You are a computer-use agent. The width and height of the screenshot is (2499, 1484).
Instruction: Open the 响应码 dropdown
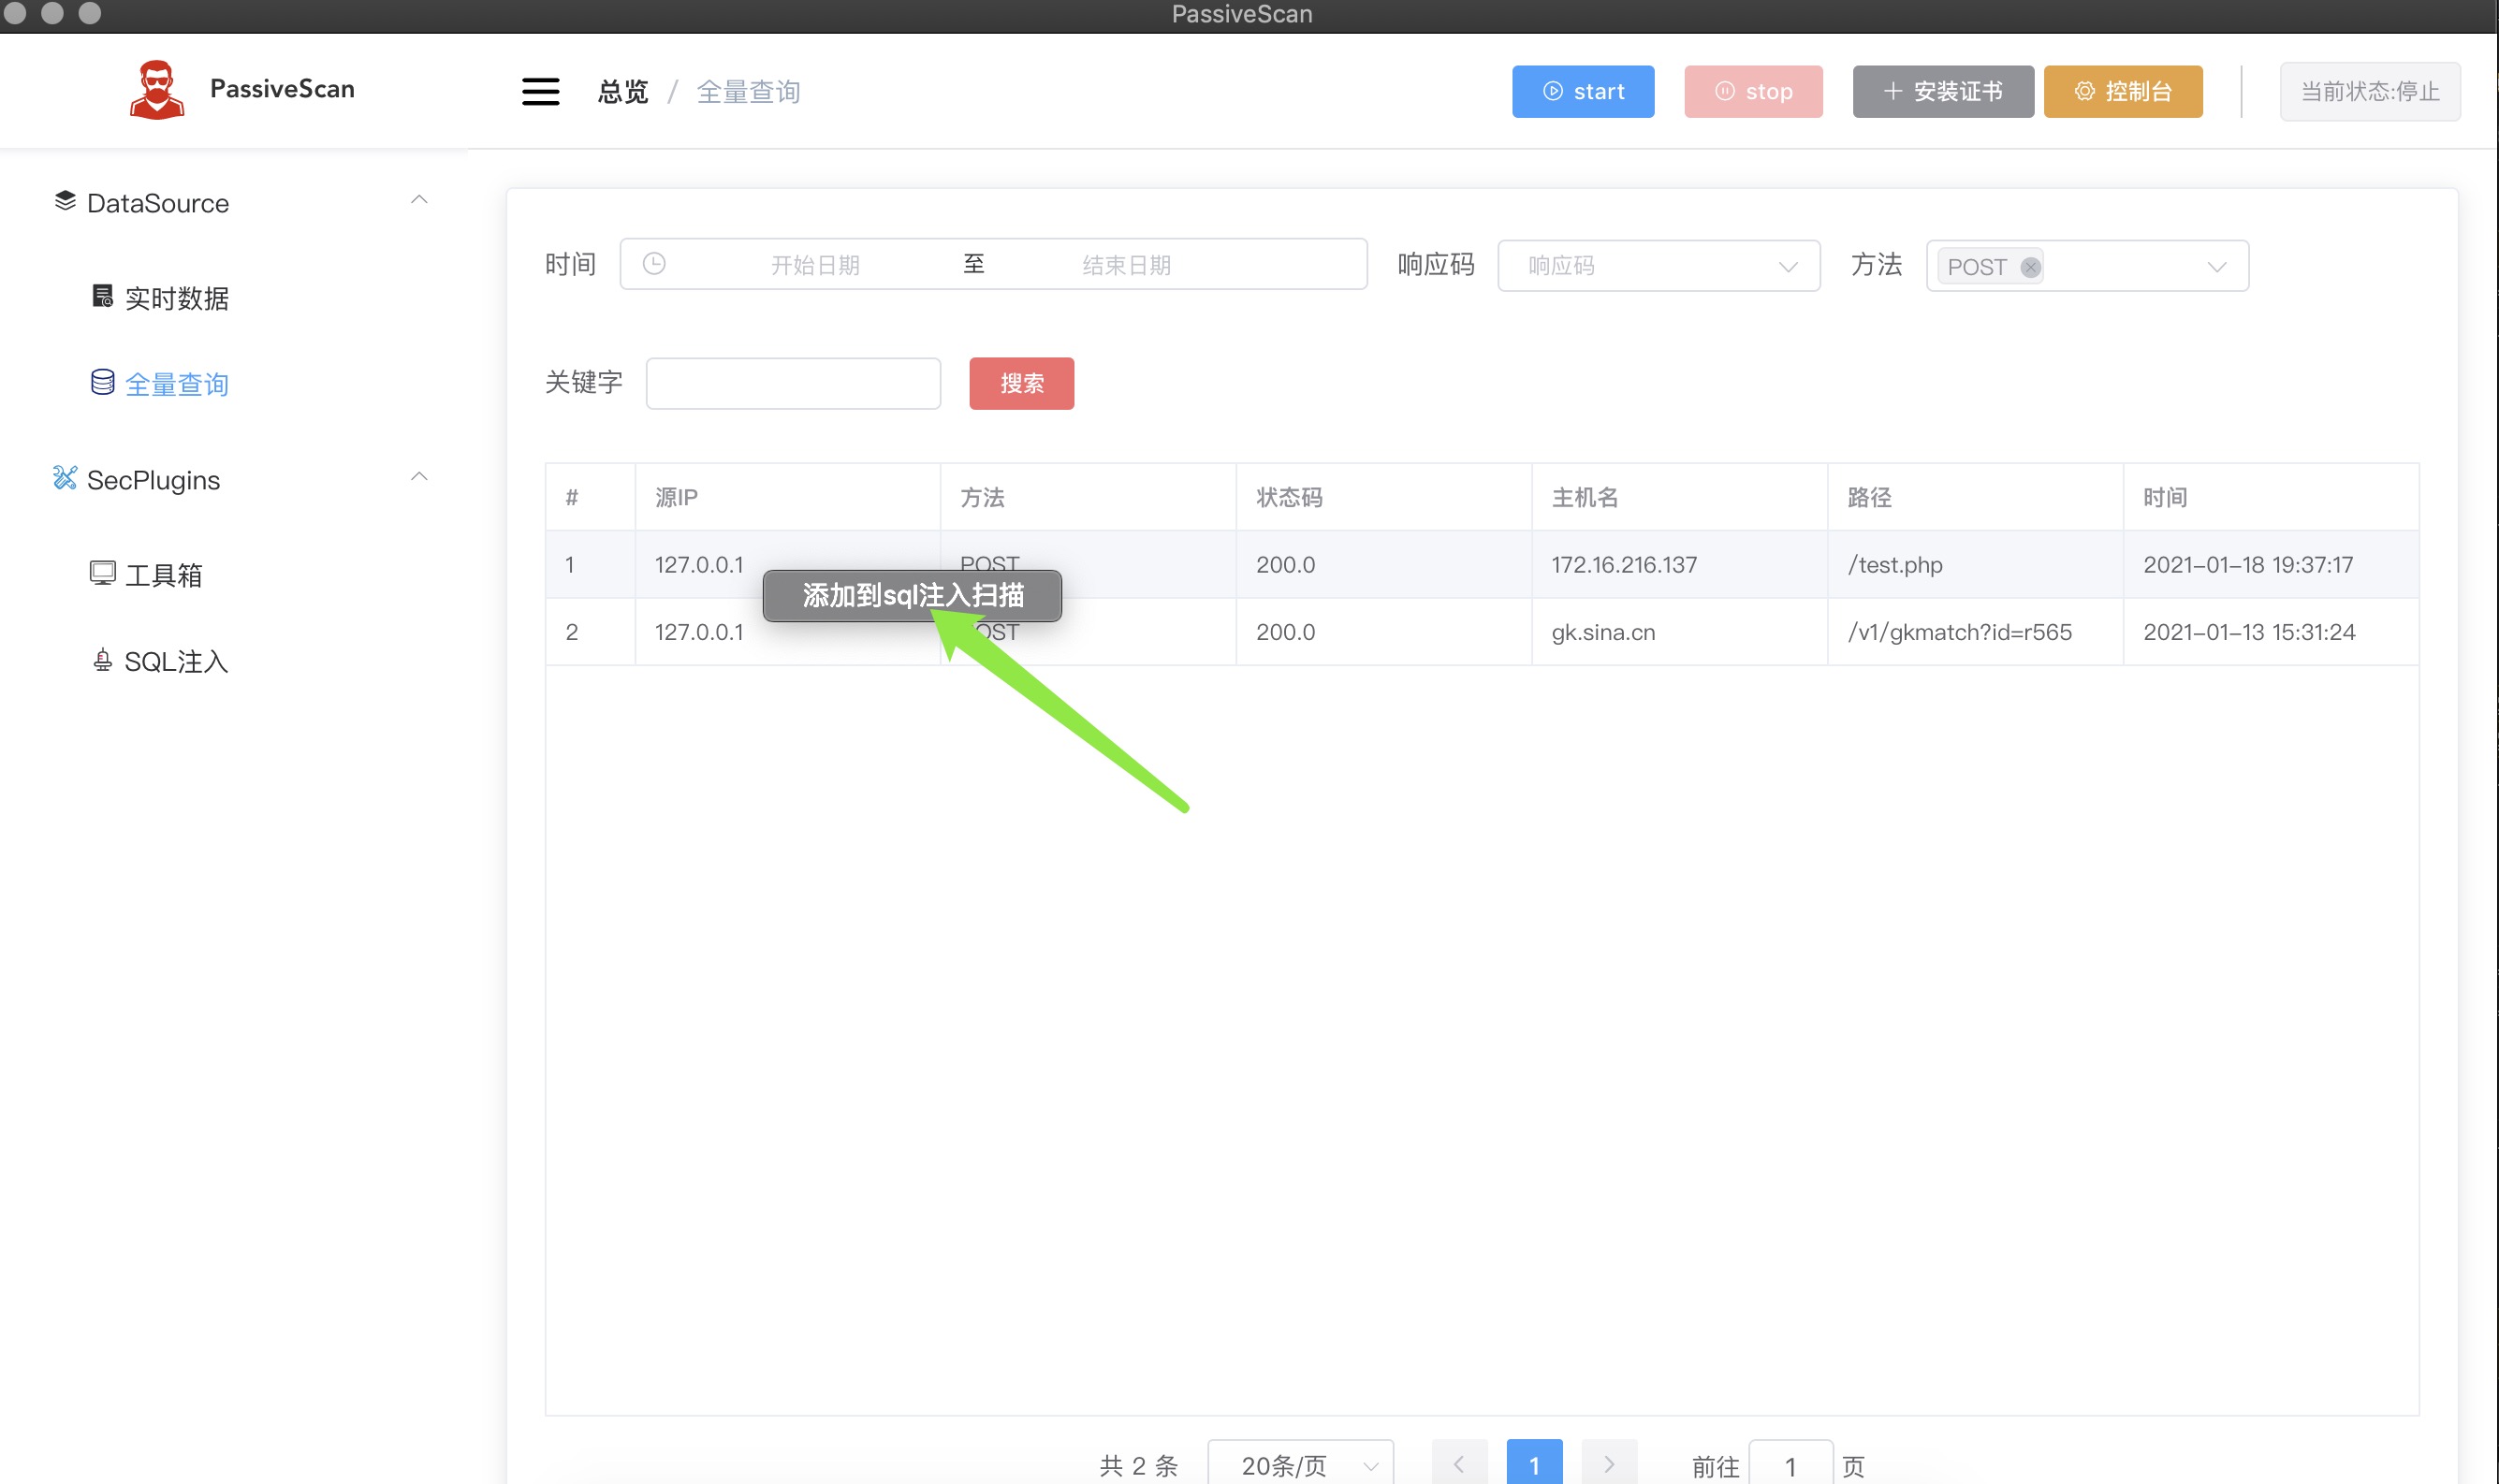click(1658, 266)
